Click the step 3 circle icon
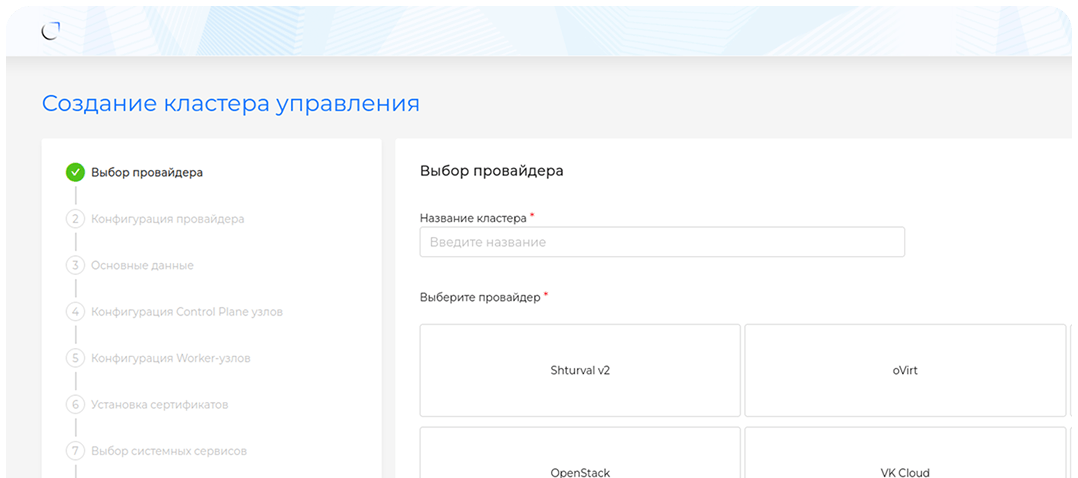 pyautogui.click(x=75, y=265)
